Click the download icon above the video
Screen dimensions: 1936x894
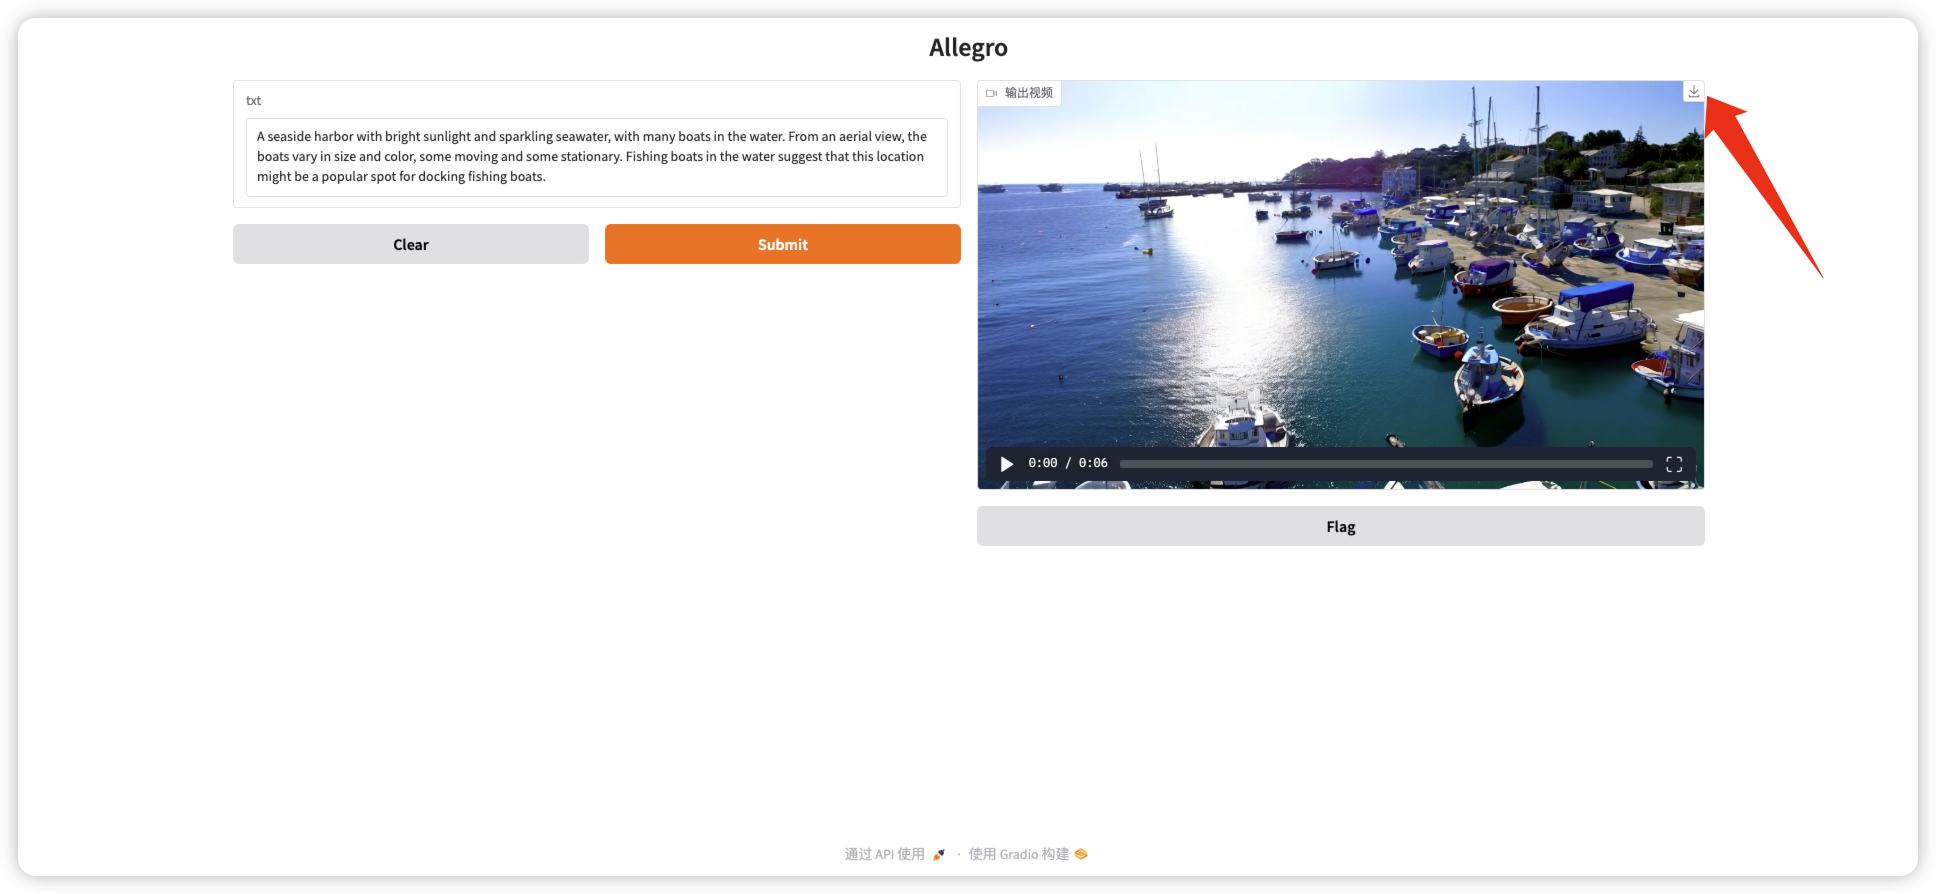coord(1693,91)
